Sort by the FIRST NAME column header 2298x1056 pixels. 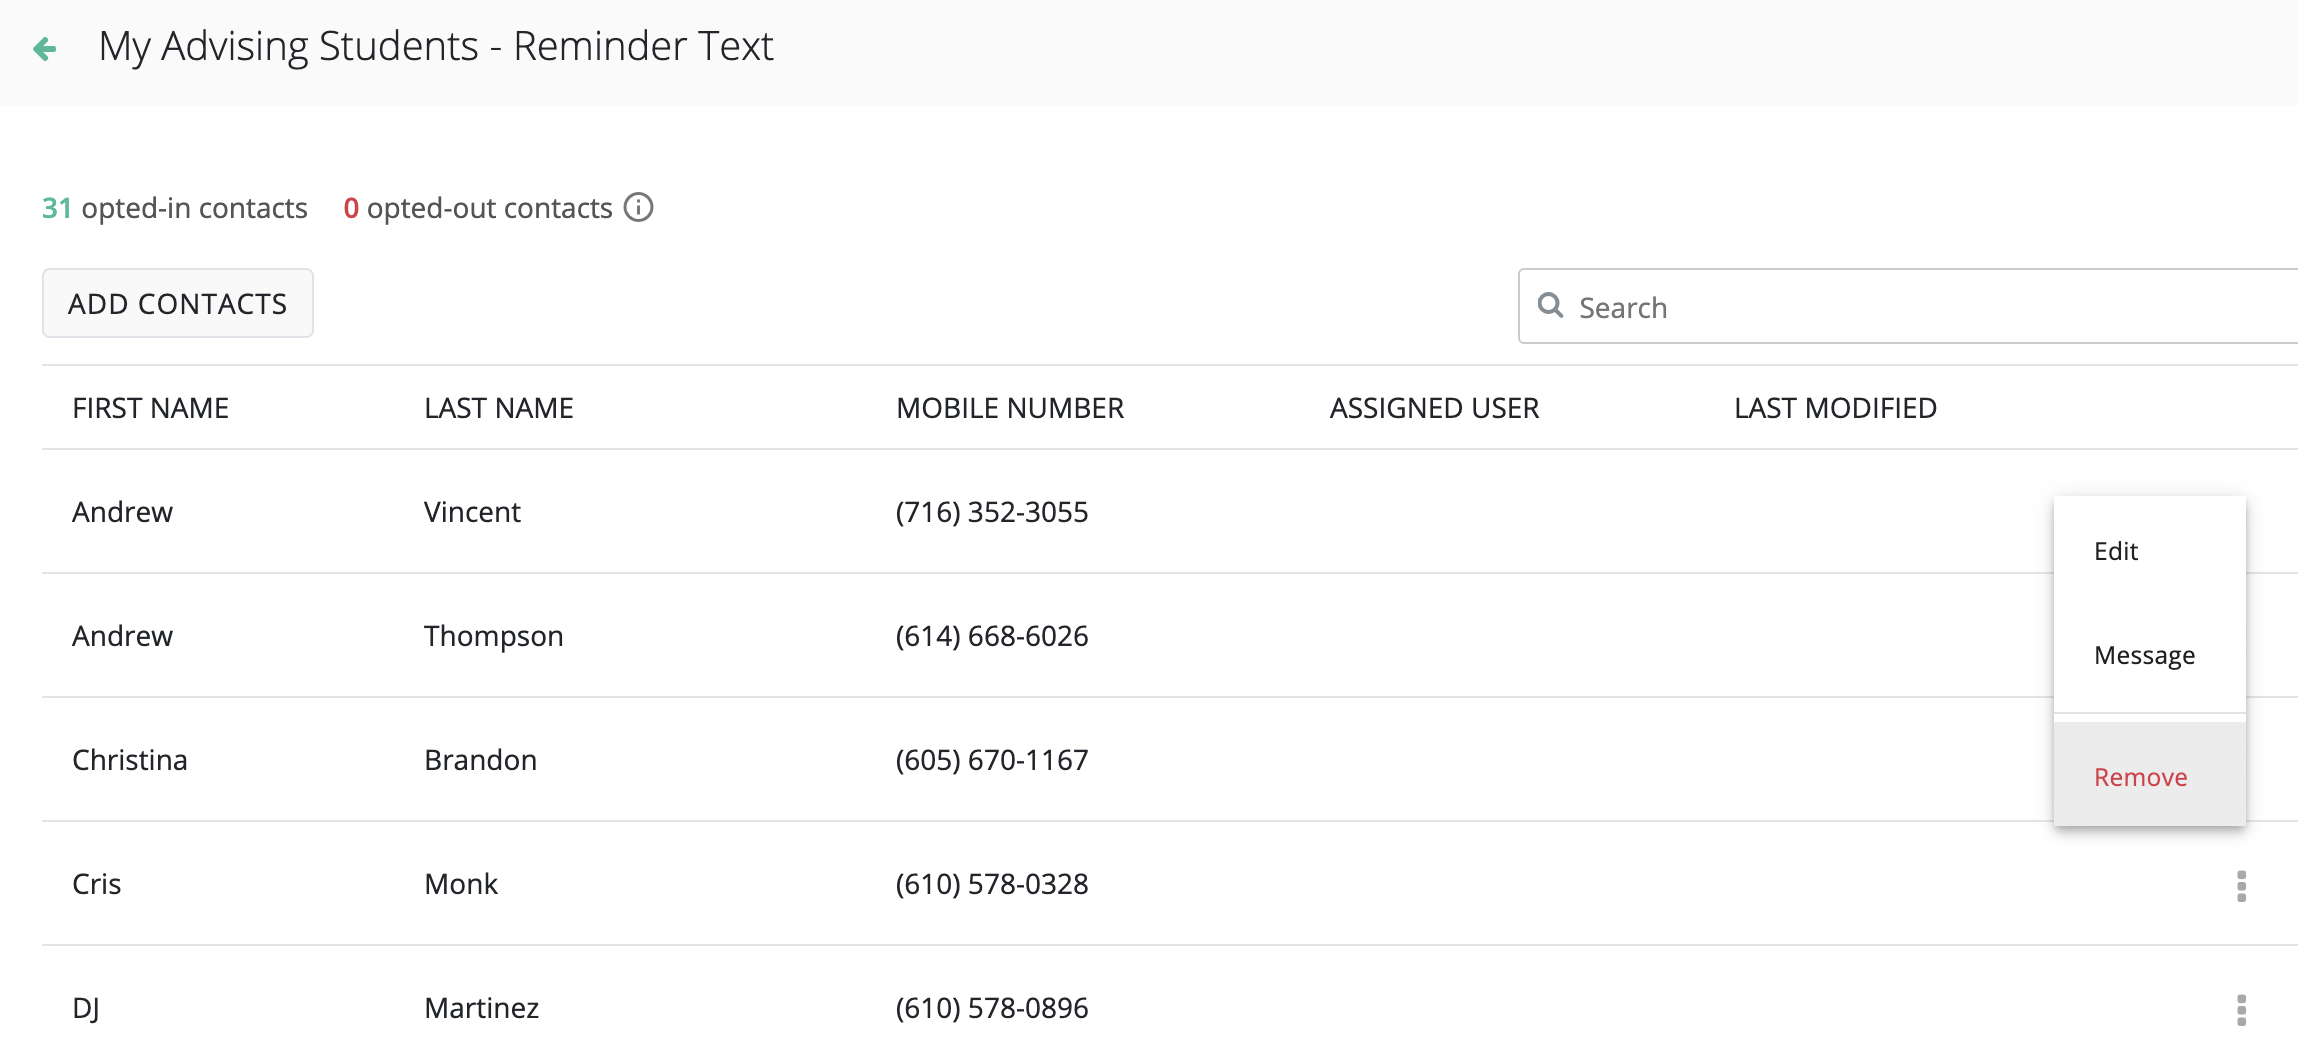[151, 408]
